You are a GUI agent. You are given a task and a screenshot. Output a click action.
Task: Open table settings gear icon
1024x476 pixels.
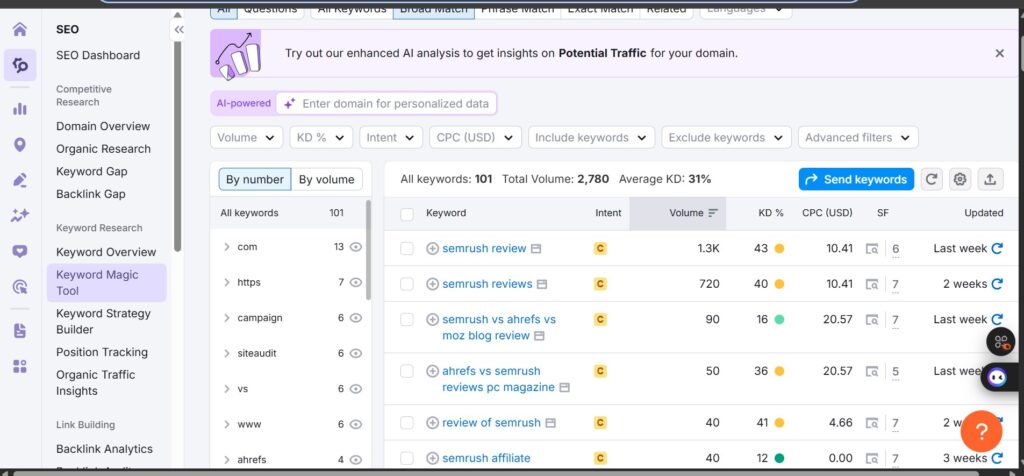pos(959,179)
